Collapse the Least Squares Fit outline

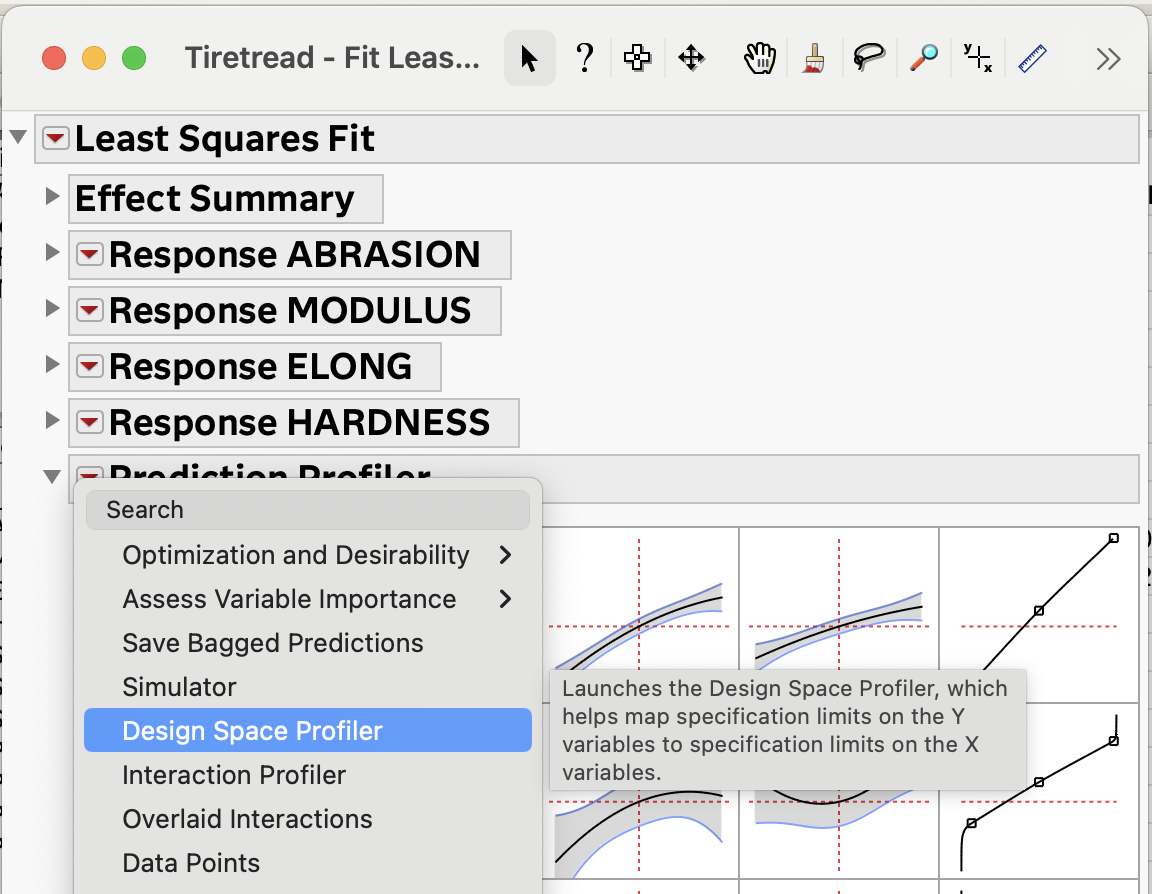tap(18, 137)
